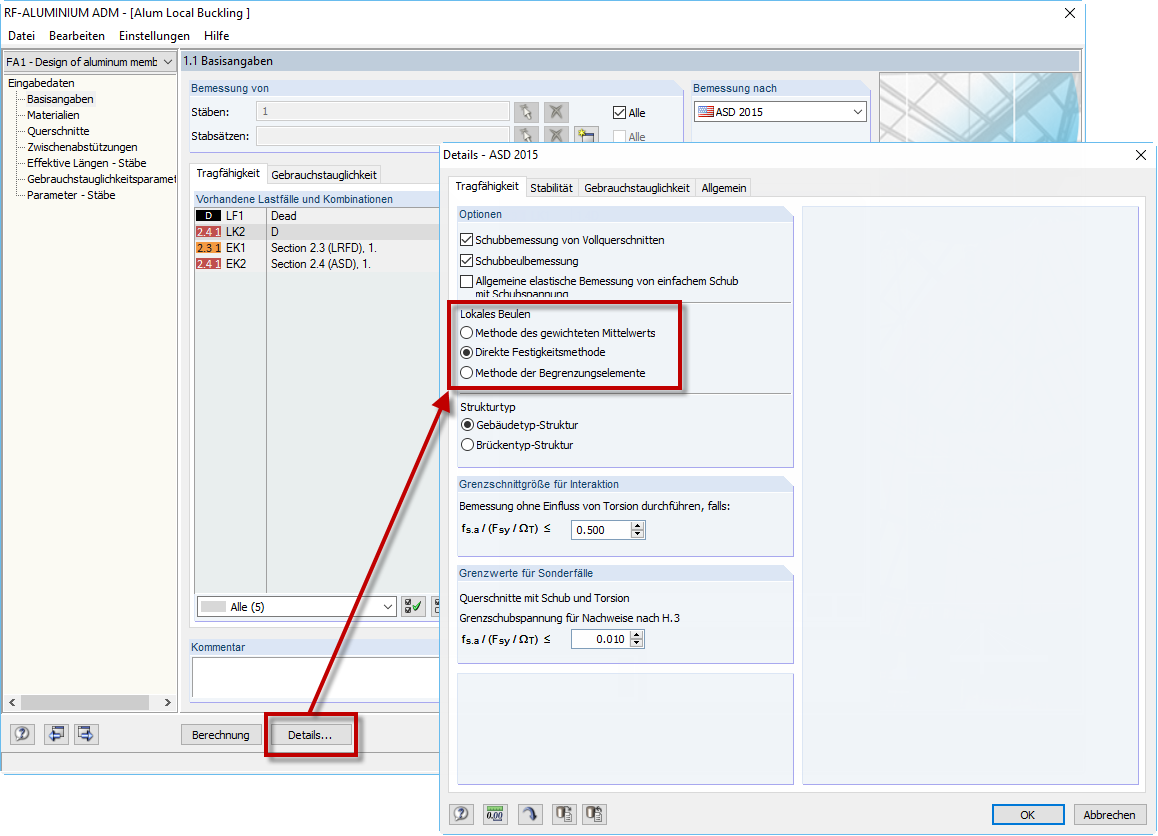Increase the 0.010 shear stress limit spinner
This screenshot has height=836, width=1158.
click(637, 634)
